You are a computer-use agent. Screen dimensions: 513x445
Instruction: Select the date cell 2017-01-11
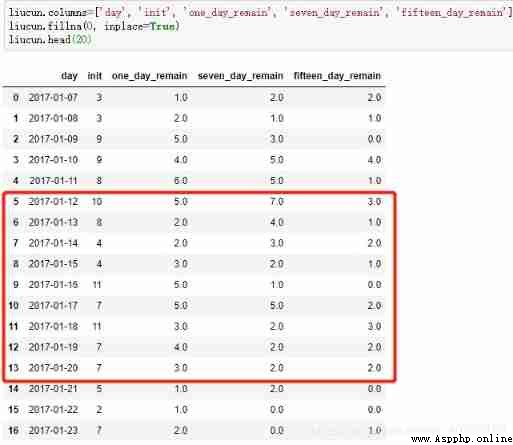(x=53, y=181)
